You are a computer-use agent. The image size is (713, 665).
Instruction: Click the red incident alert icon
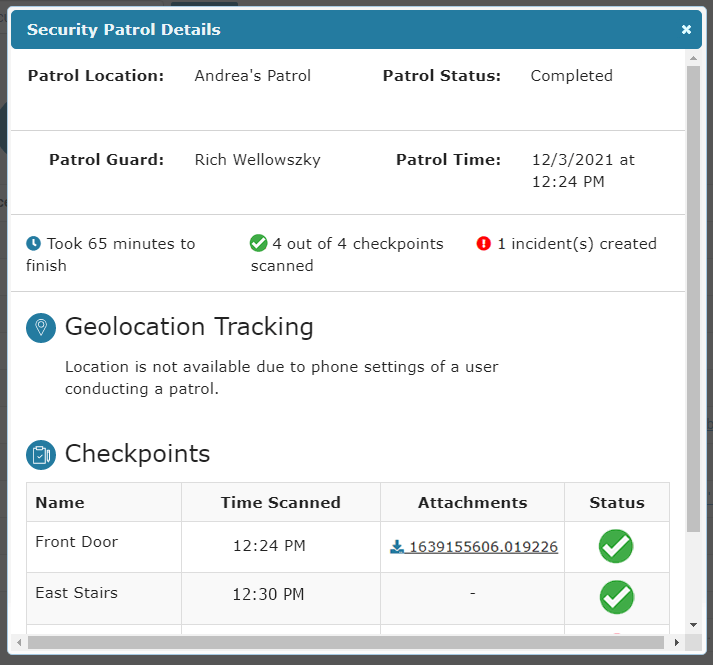pos(484,244)
